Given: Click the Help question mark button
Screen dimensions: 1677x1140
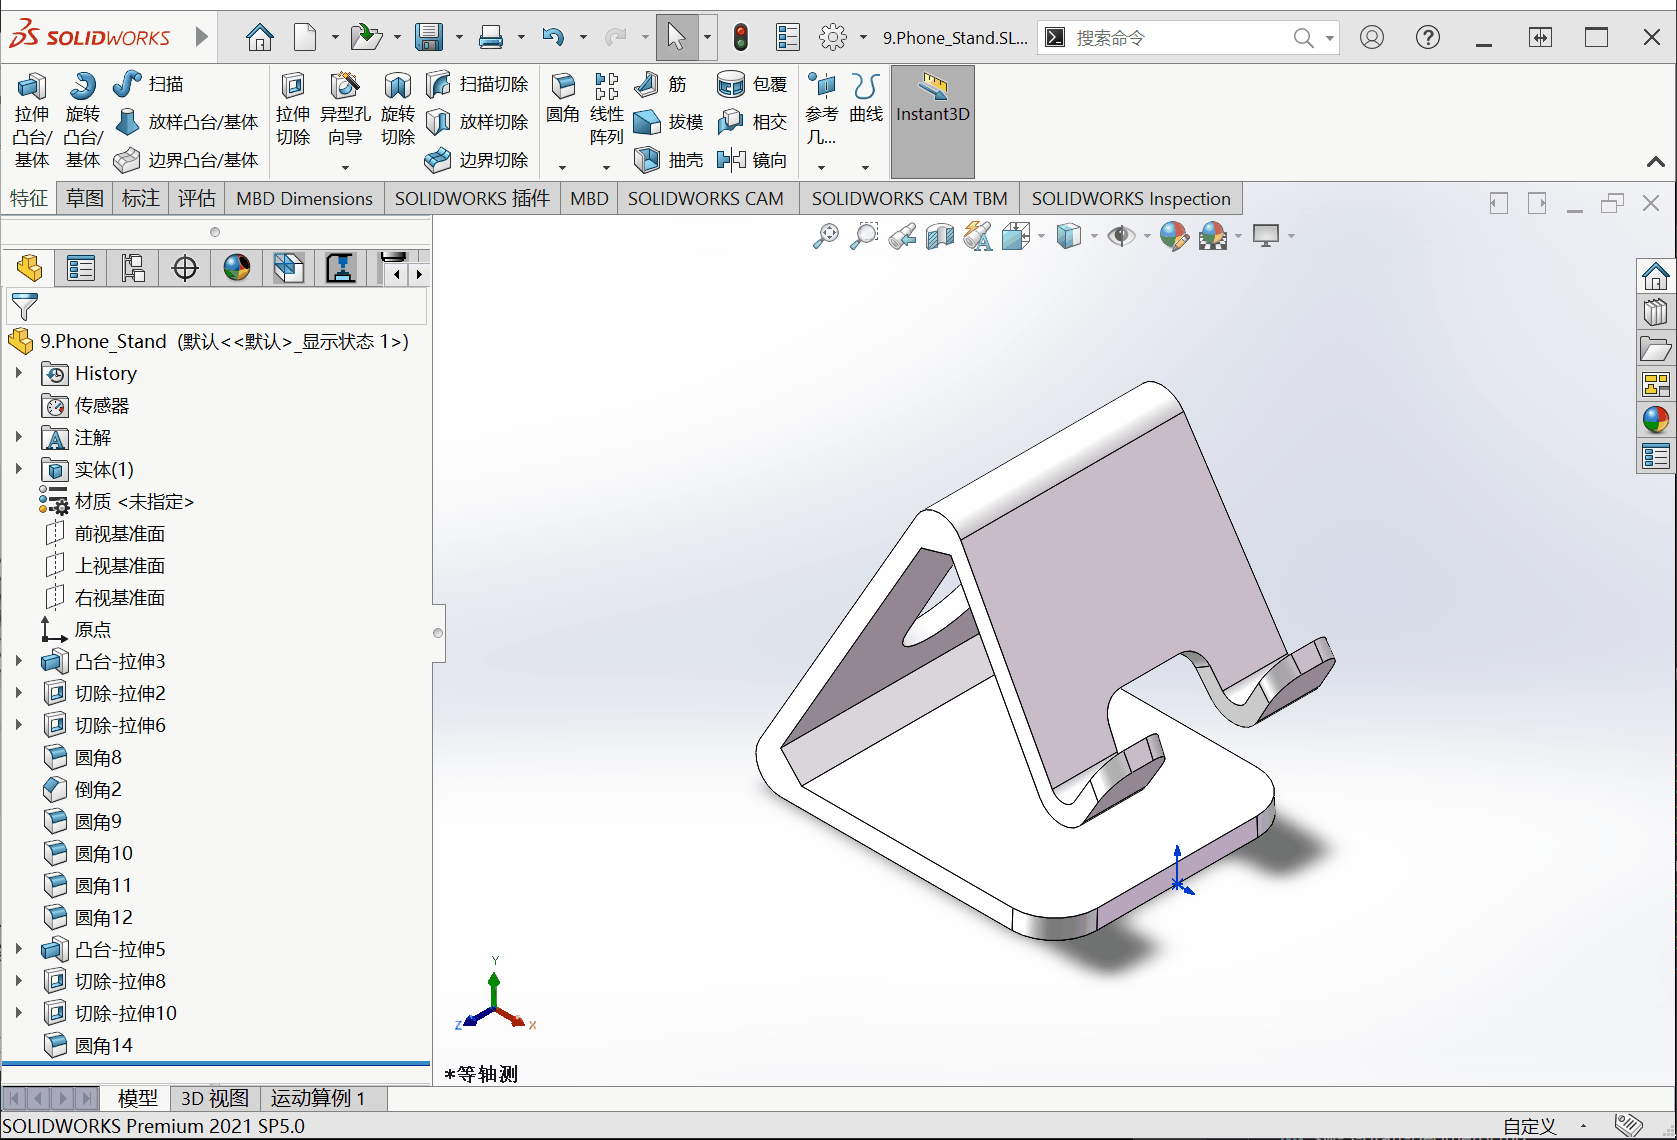Looking at the screenshot, I should [1428, 38].
